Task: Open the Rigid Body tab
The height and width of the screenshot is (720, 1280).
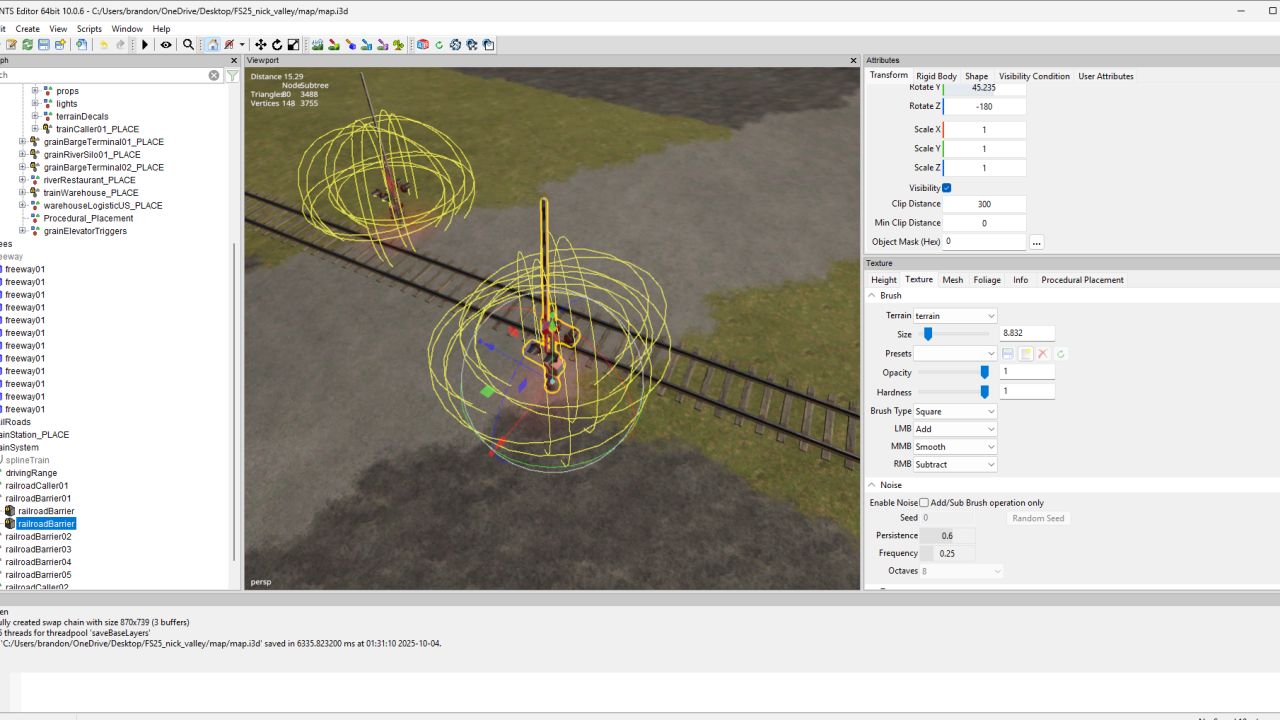Action: point(936,76)
